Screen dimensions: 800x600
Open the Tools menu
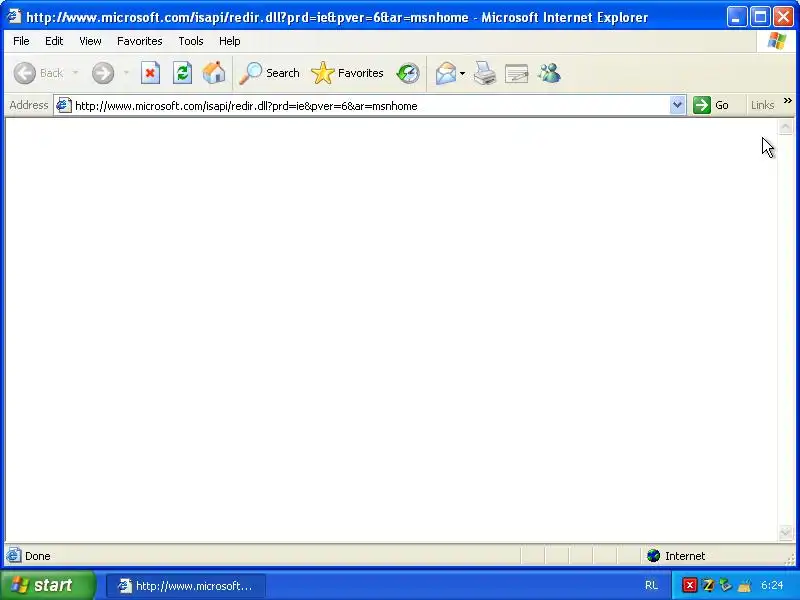(191, 41)
